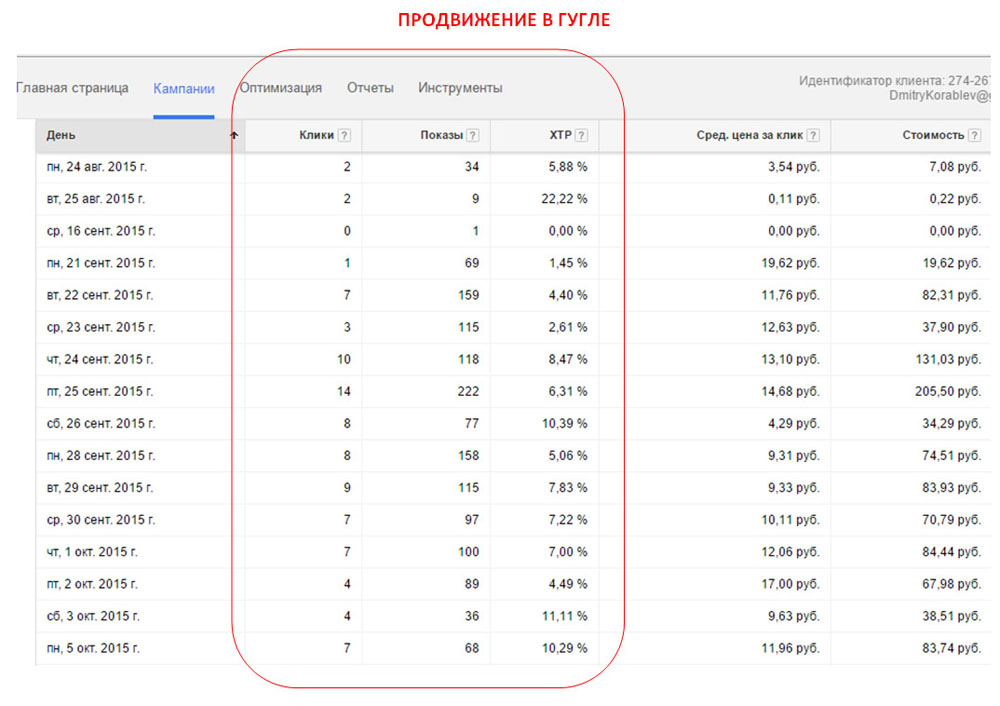Screen dimensions: 1000x706
Task: Sort by the Показы column header
Action: [441, 135]
